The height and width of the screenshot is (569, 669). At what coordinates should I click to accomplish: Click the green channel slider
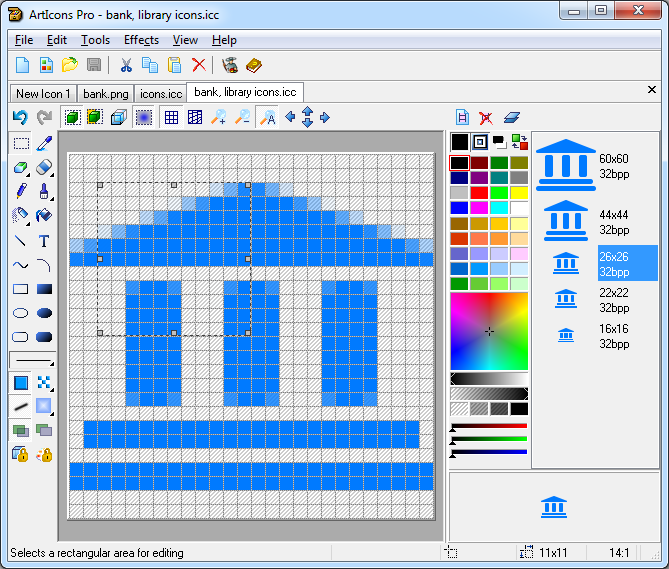coord(489,439)
